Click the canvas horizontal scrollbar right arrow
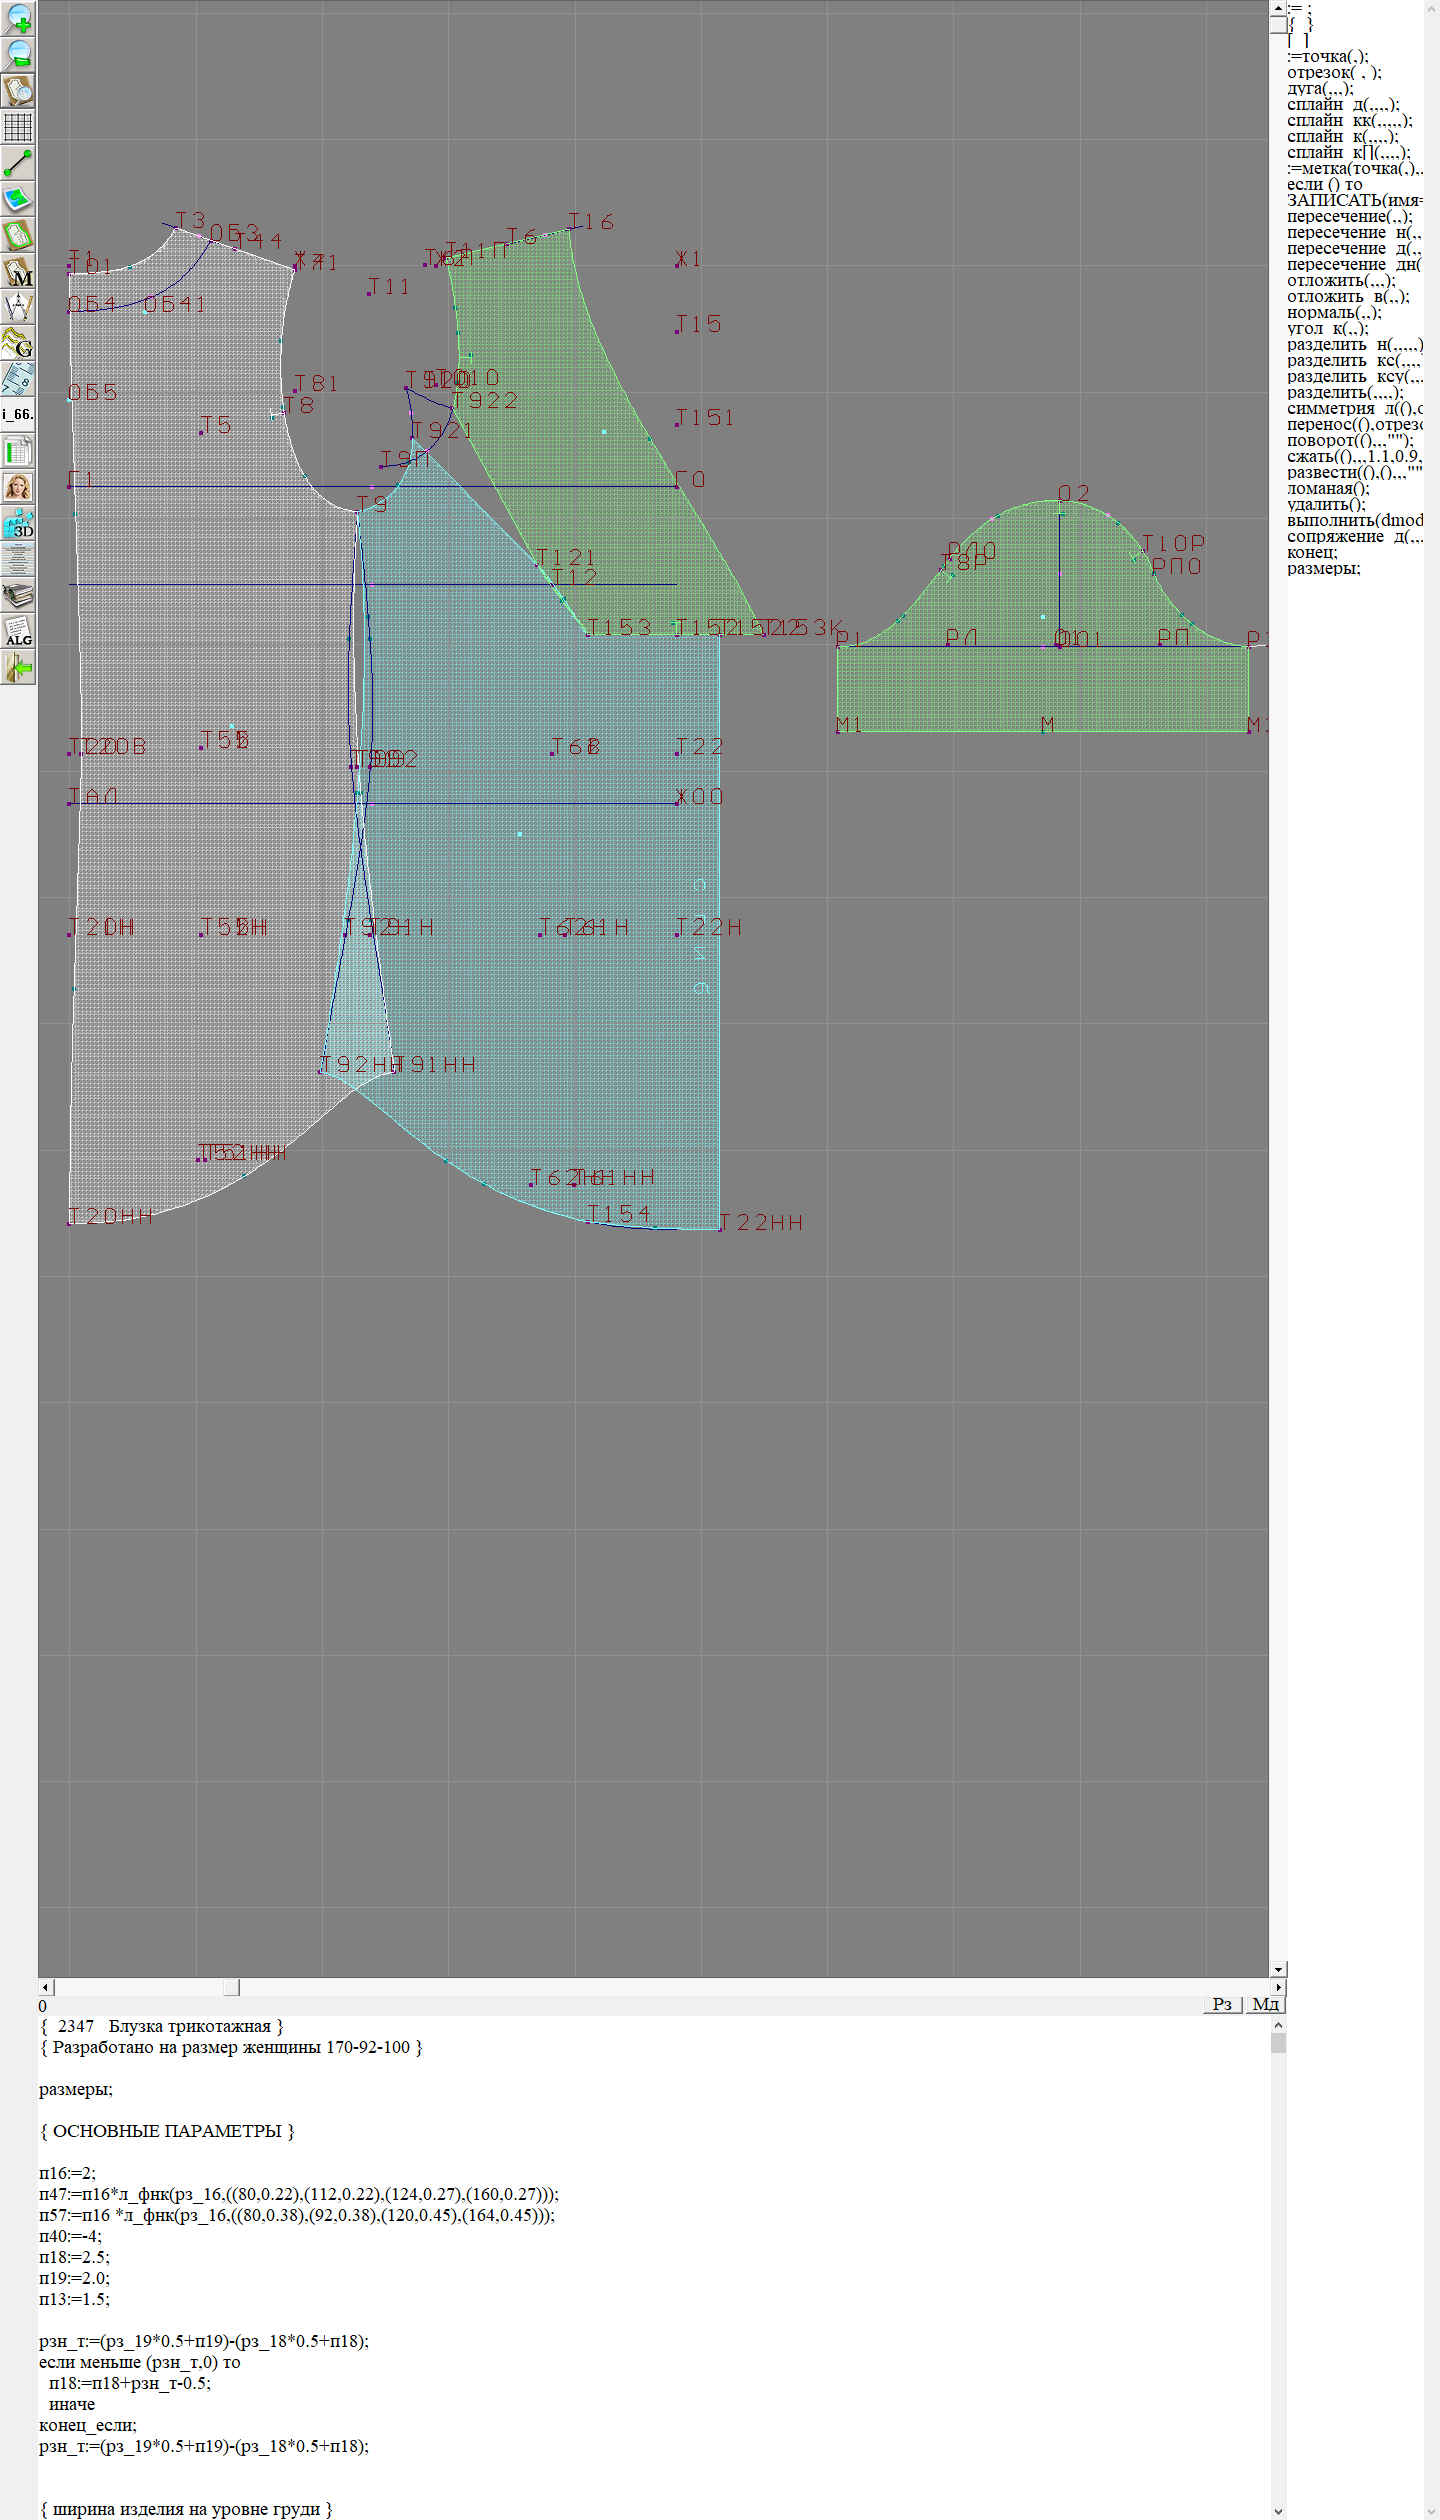Viewport: 1440px width, 2520px height. (1277, 1987)
